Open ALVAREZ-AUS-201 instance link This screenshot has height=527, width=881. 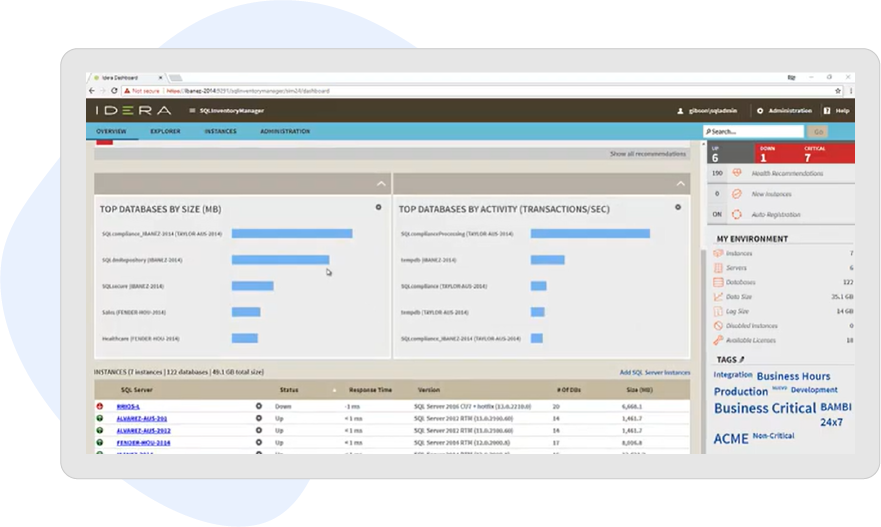coord(142,419)
